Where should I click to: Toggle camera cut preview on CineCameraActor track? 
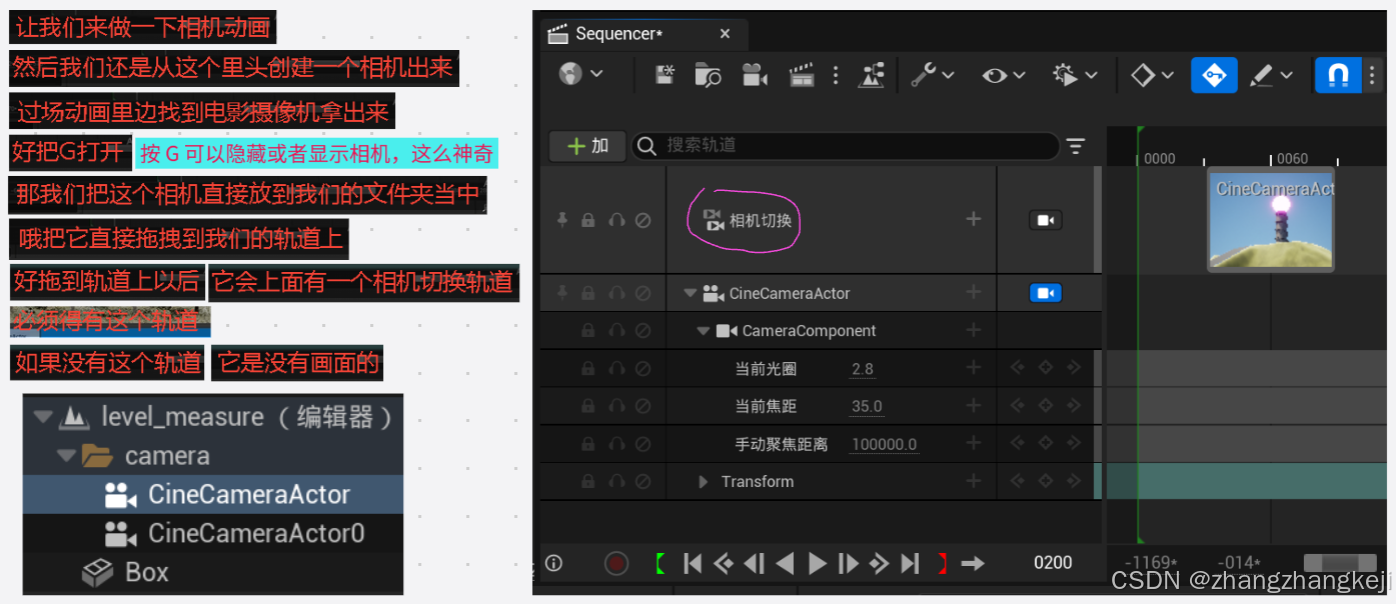click(1046, 292)
